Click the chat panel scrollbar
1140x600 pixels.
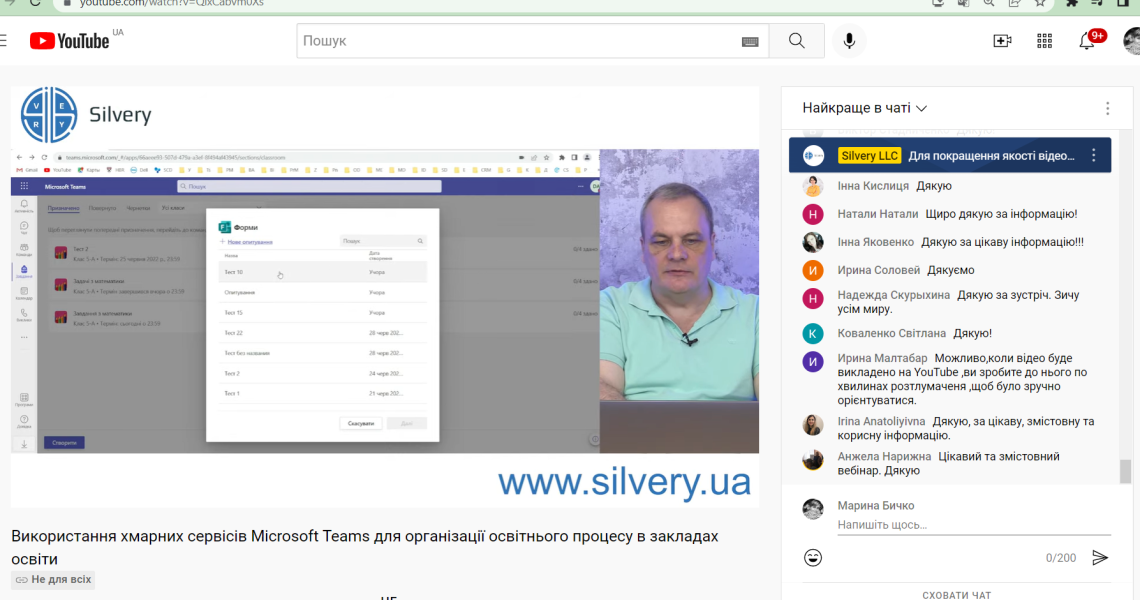pos(1125,471)
